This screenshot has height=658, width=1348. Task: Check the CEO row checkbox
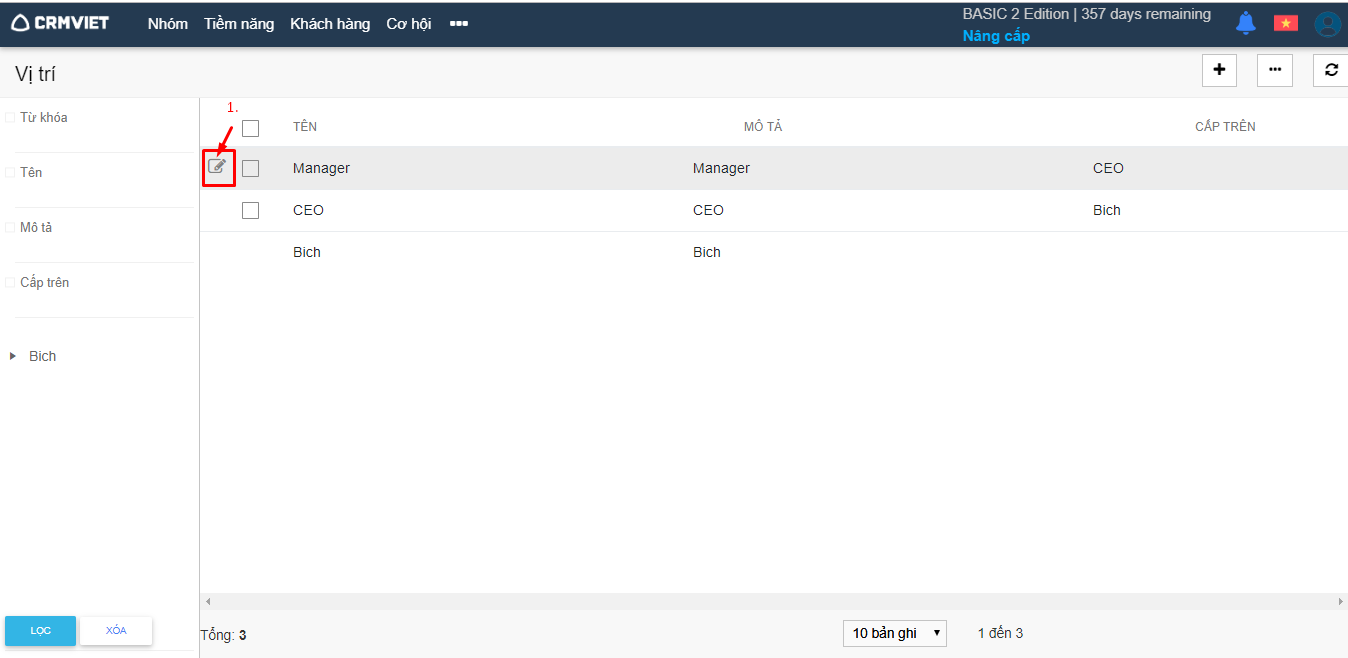[x=250, y=210]
